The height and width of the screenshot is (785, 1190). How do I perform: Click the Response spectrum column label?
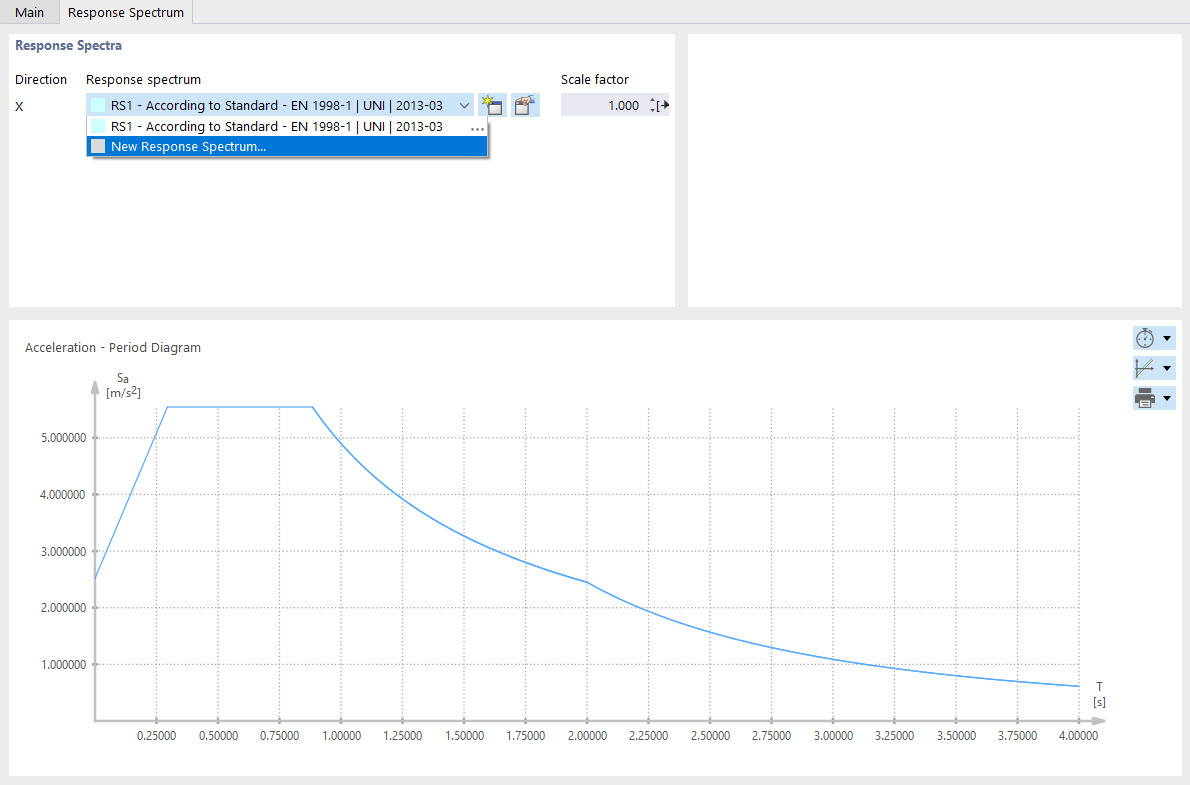pos(143,80)
